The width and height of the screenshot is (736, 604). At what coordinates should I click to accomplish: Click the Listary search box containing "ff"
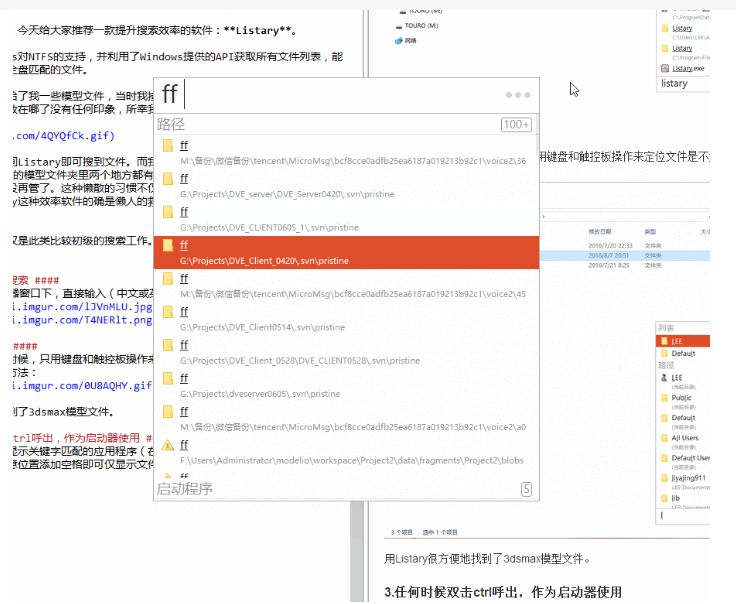(x=329, y=95)
